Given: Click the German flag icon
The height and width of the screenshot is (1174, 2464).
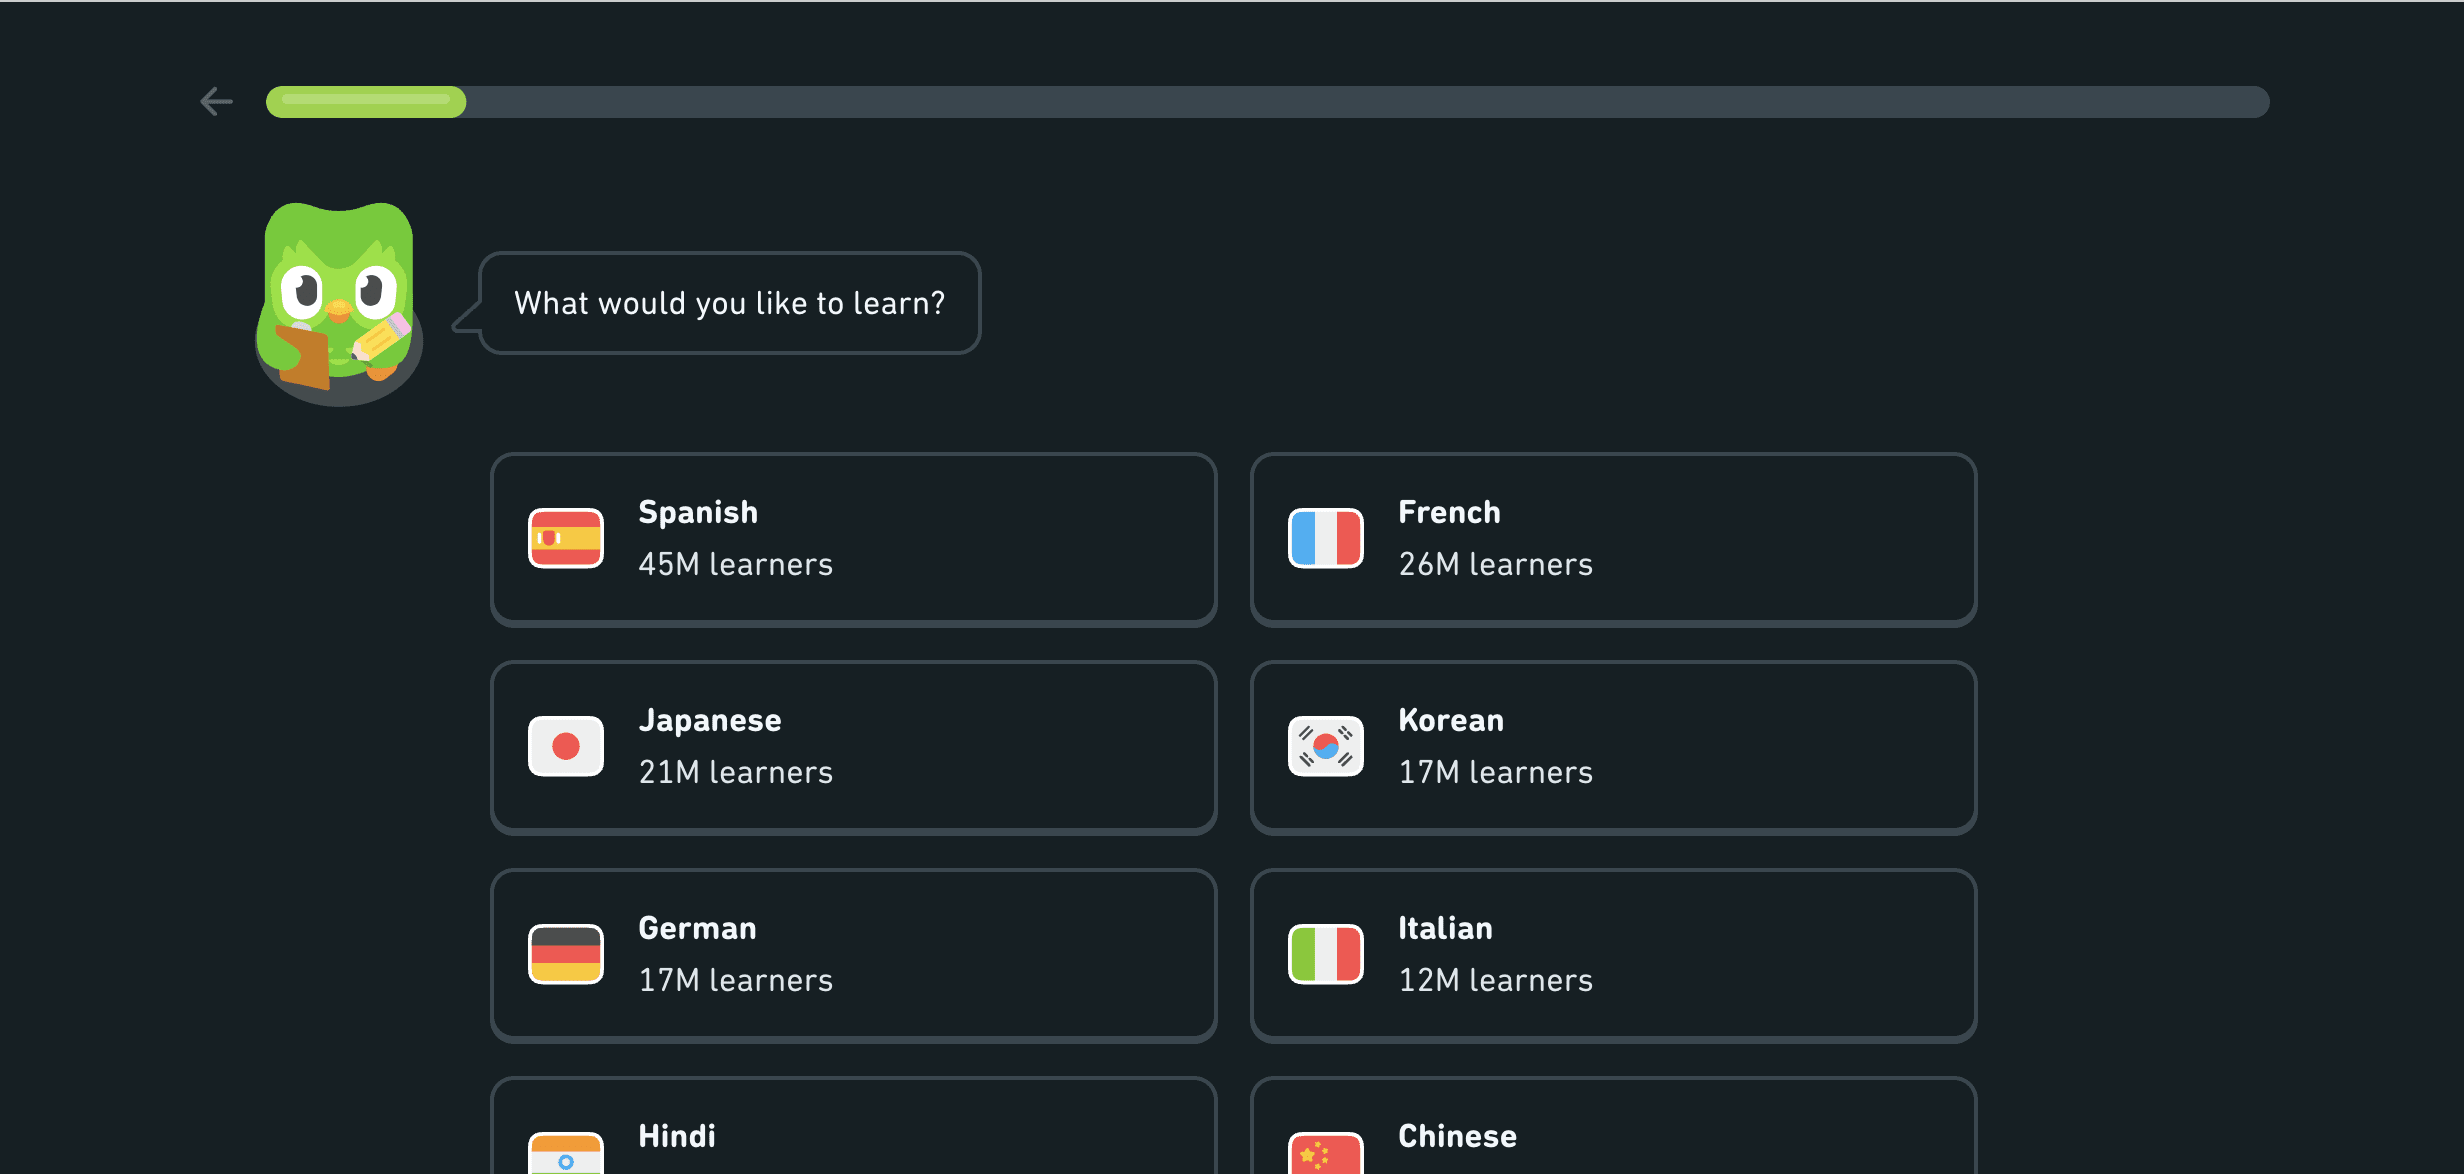Looking at the screenshot, I should 565,954.
